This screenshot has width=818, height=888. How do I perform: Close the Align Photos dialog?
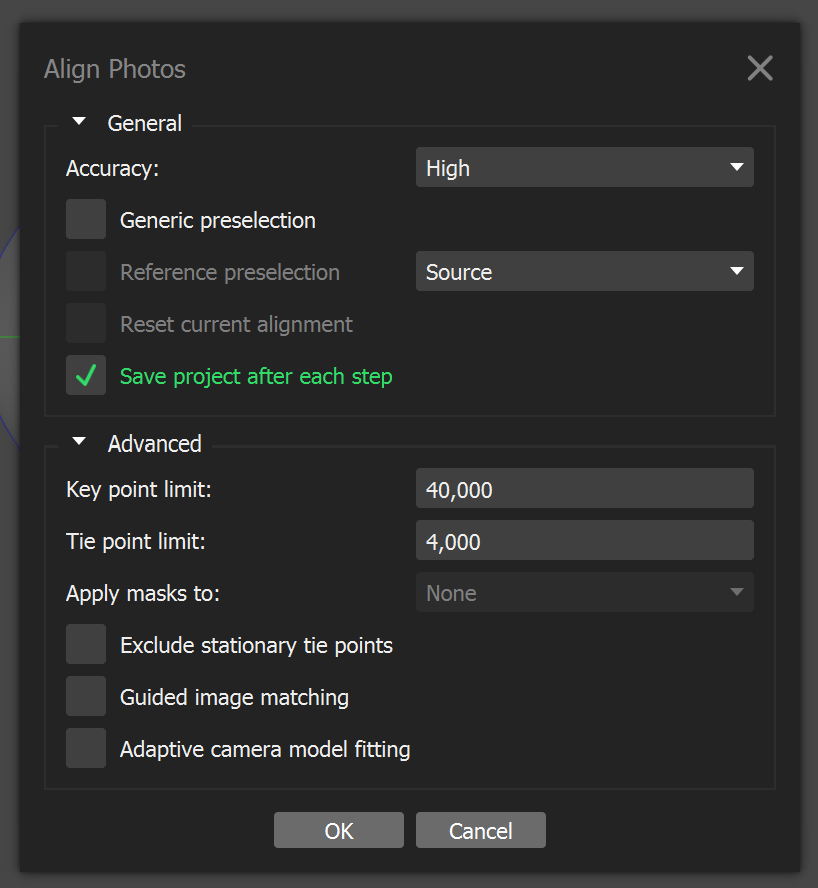(760, 69)
